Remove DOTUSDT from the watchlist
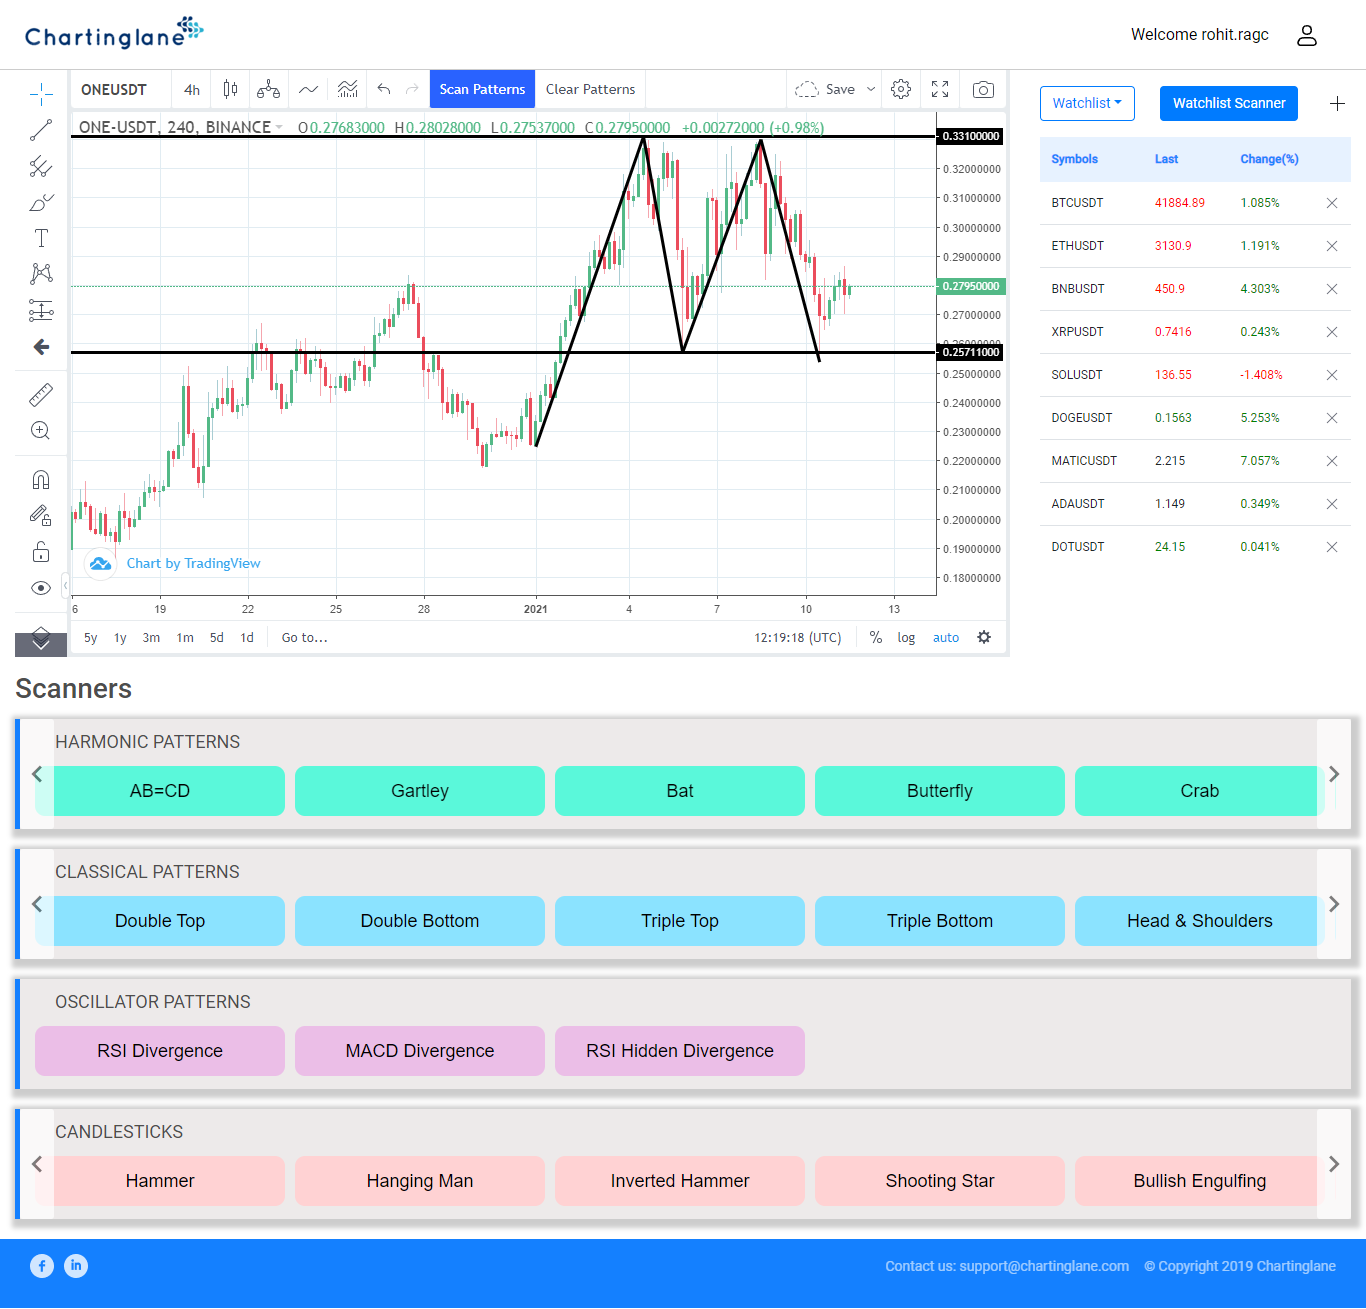This screenshot has width=1366, height=1309. [1332, 547]
